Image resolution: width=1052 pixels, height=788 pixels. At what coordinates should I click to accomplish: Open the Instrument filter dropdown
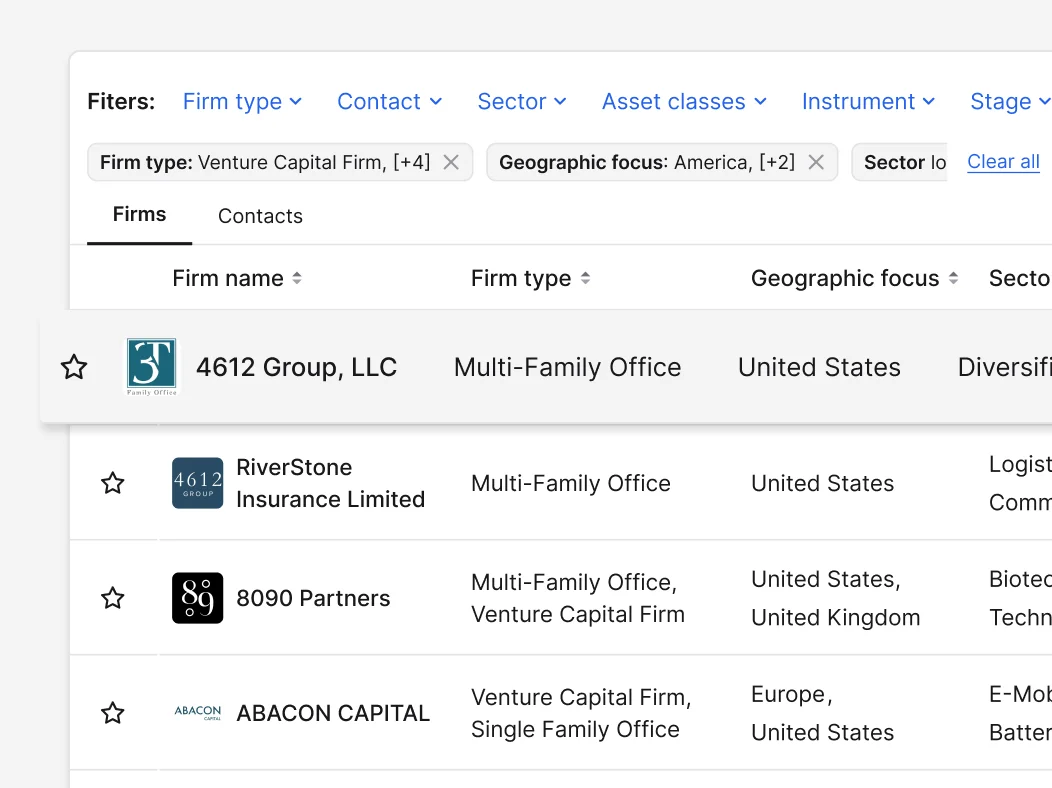point(868,101)
